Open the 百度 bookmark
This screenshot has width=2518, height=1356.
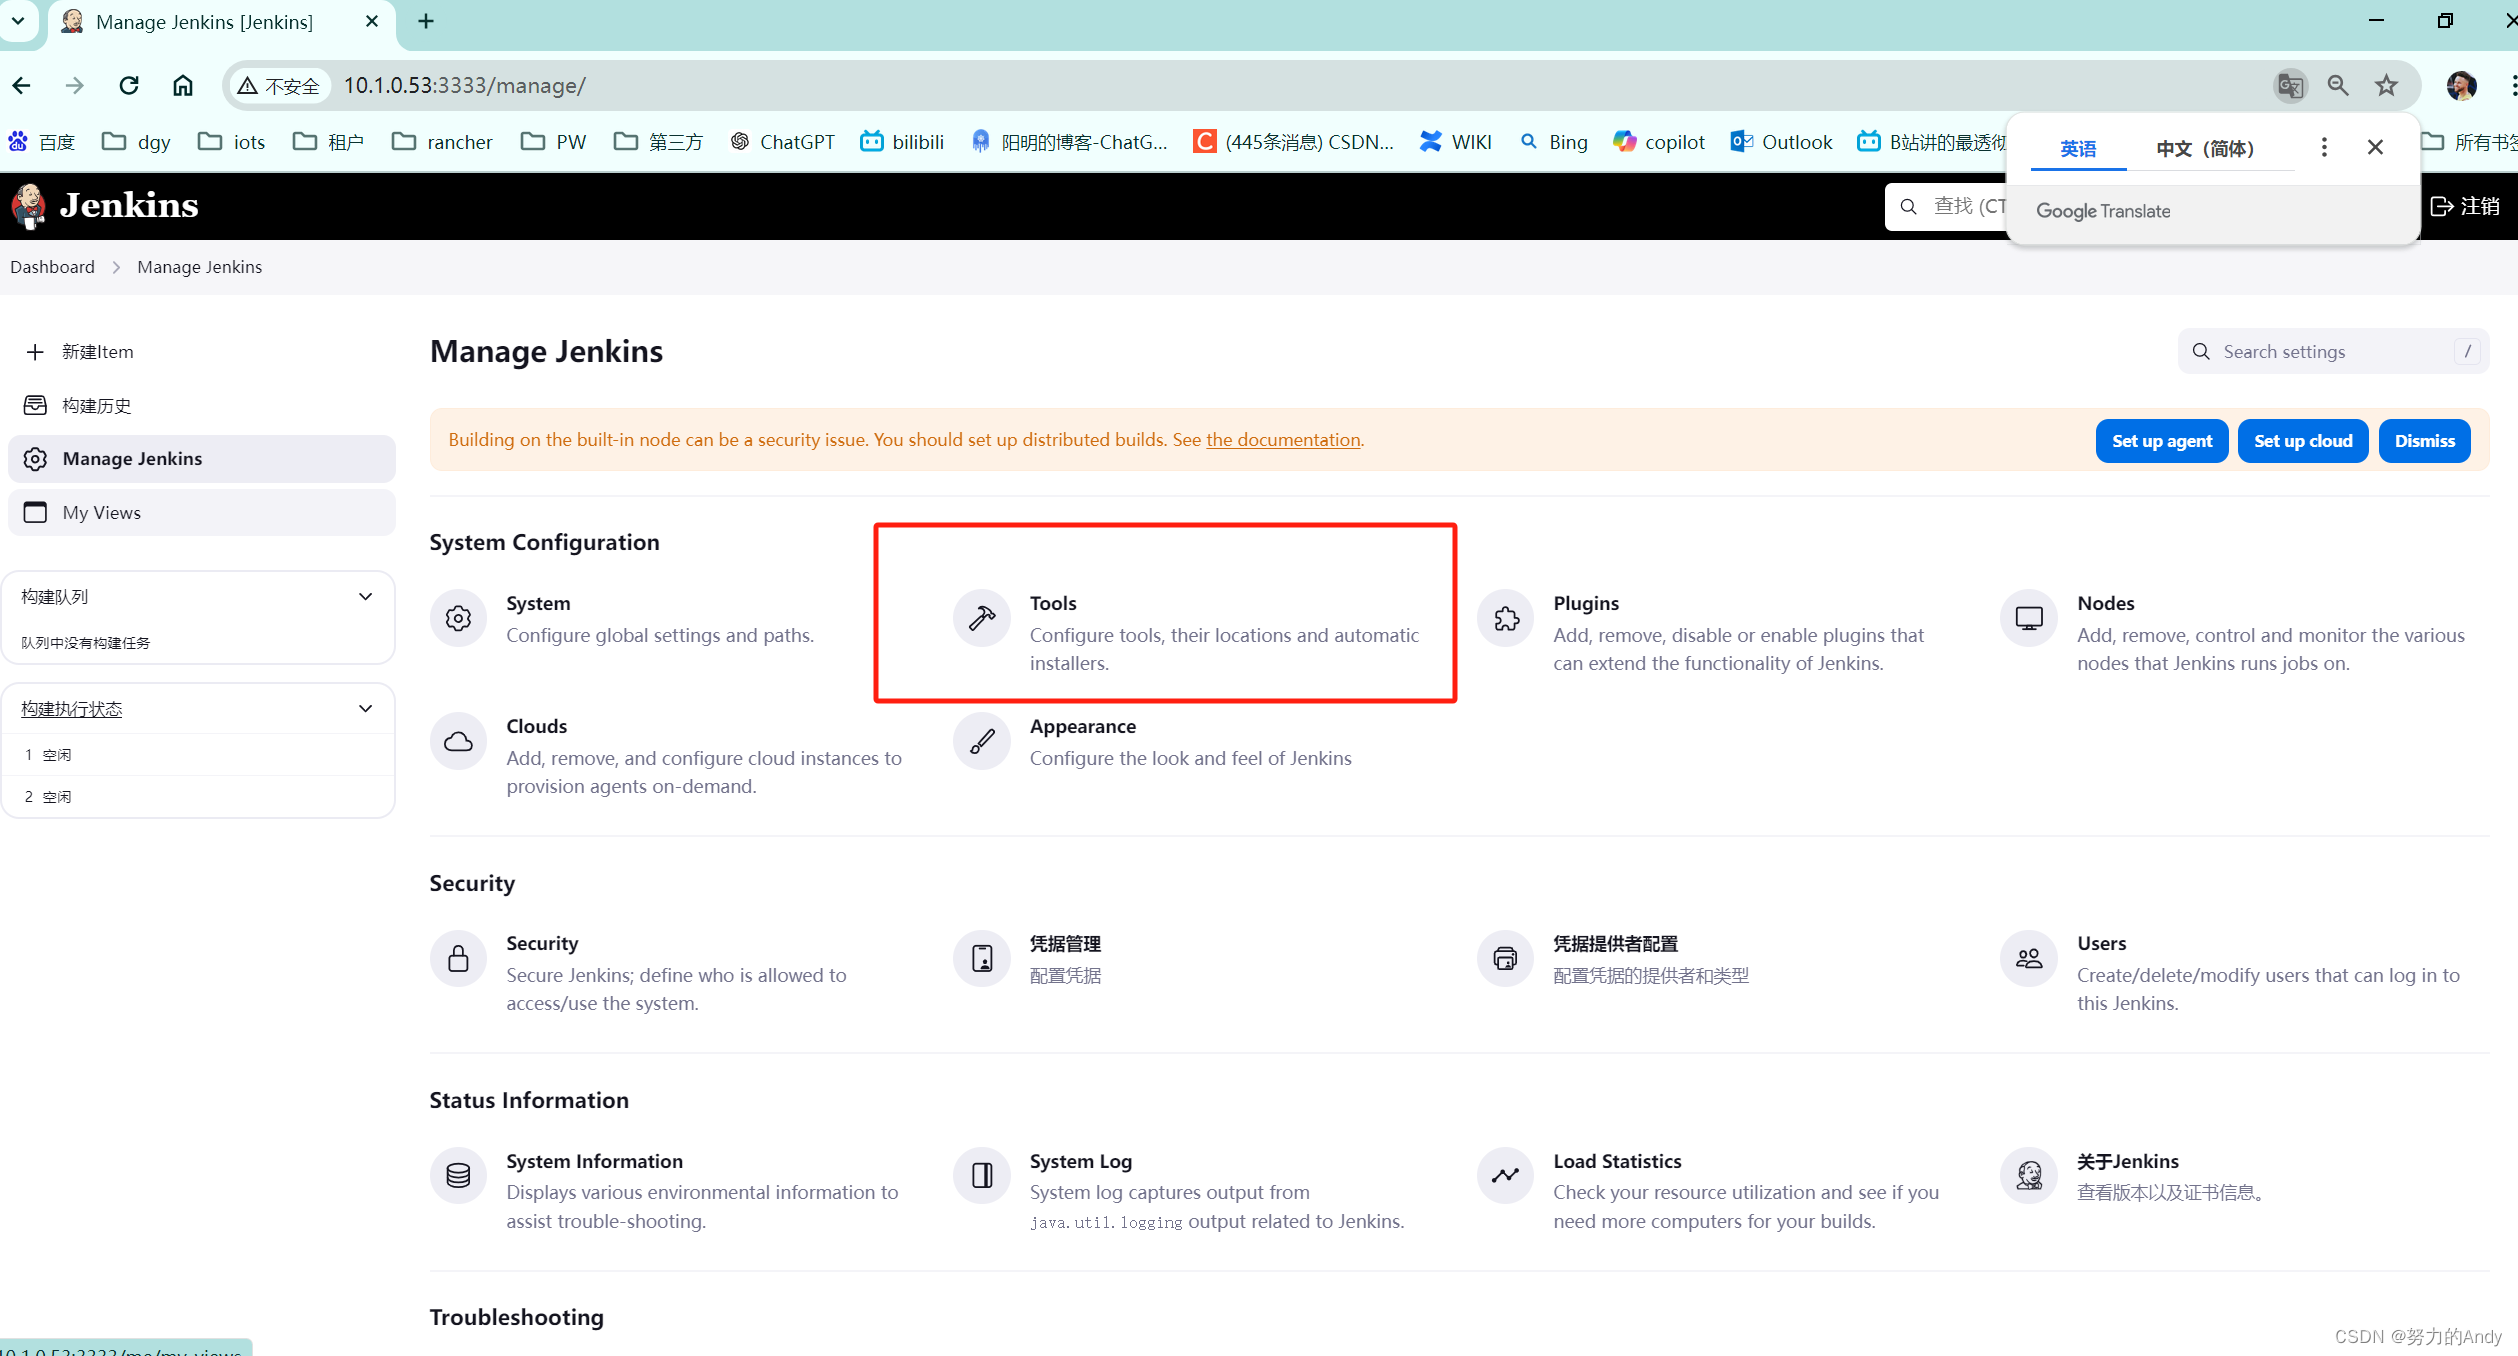click(x=42, y=142)
